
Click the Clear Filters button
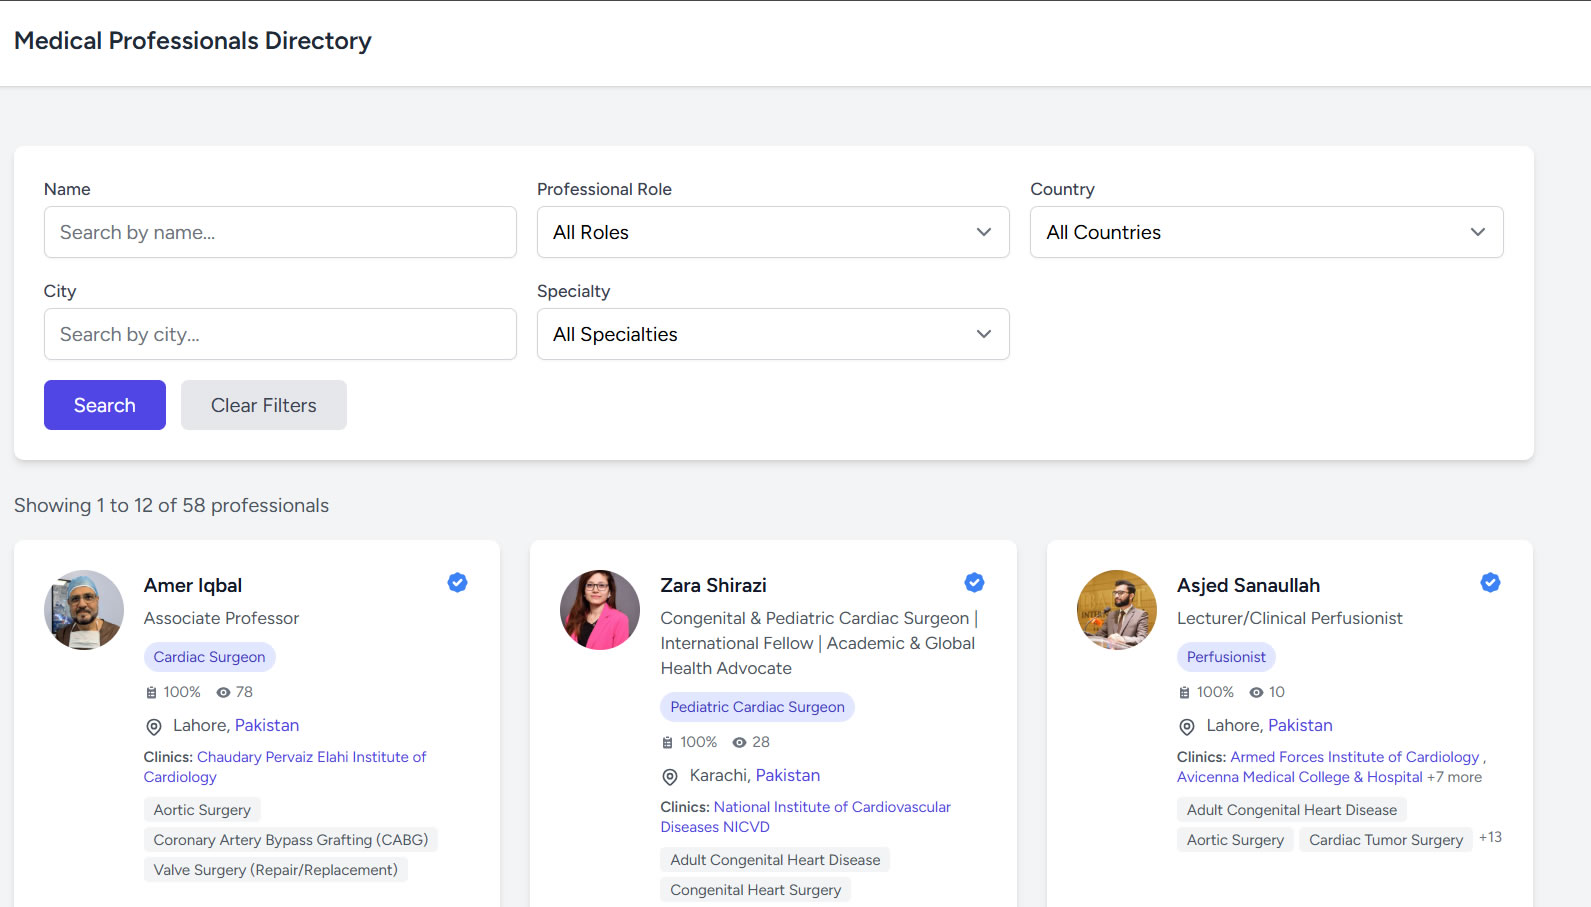click(263, 405)
